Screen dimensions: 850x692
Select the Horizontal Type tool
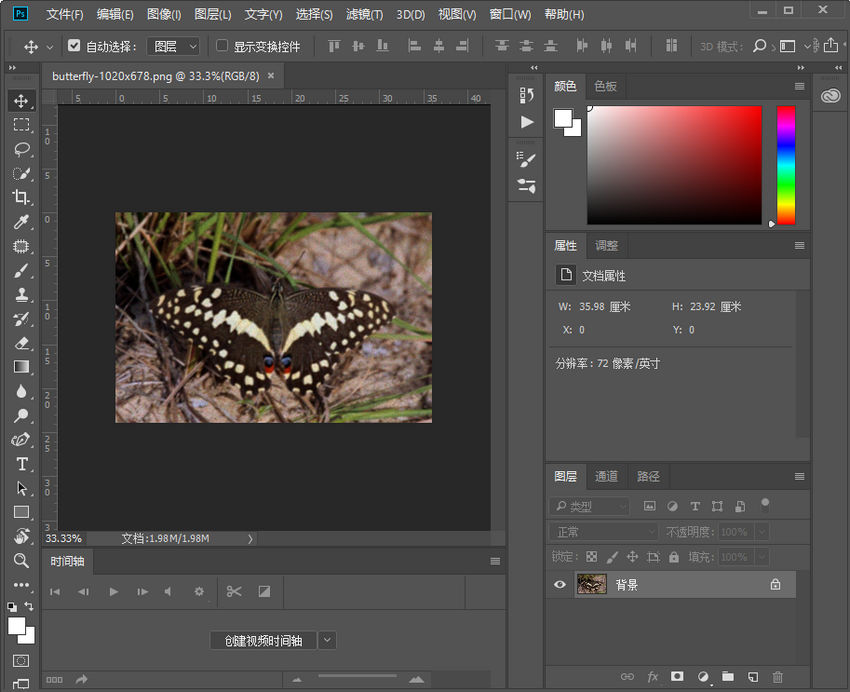coord(21,464)
